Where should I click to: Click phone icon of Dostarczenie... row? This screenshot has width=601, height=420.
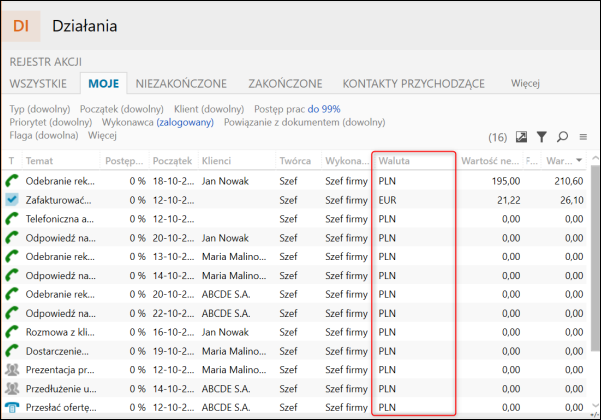tap(12, 351)
